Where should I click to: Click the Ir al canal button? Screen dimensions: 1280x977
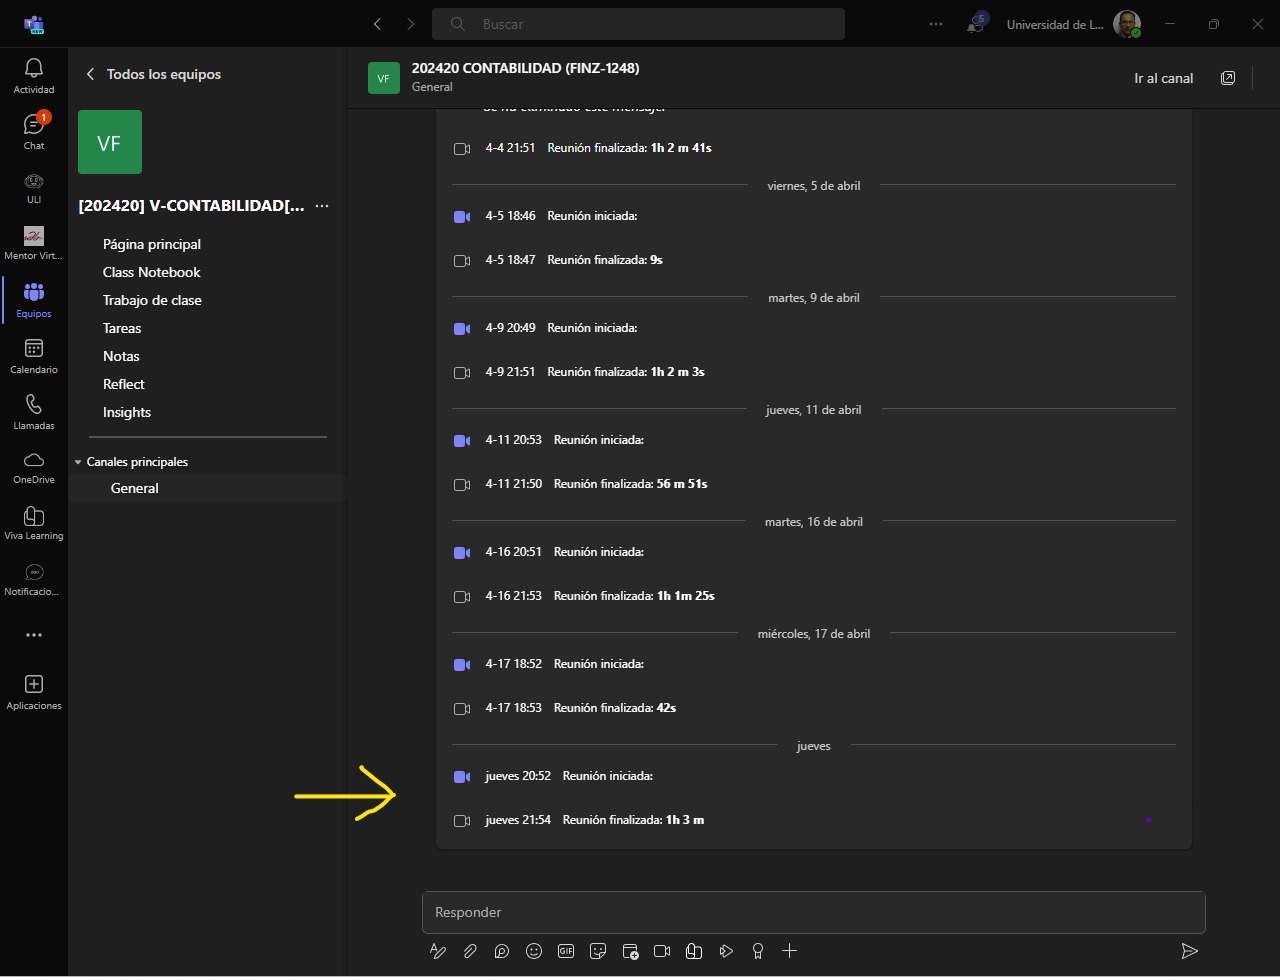tap(1163, 78)
